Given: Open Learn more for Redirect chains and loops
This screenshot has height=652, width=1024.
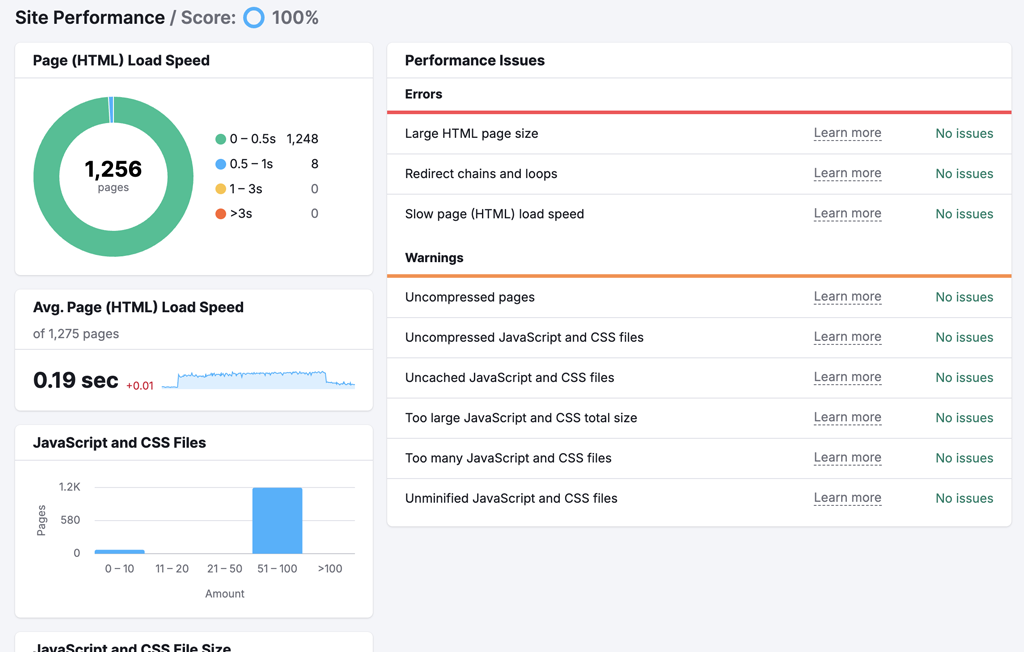Looking at the screenshot, I should [847, 174].
